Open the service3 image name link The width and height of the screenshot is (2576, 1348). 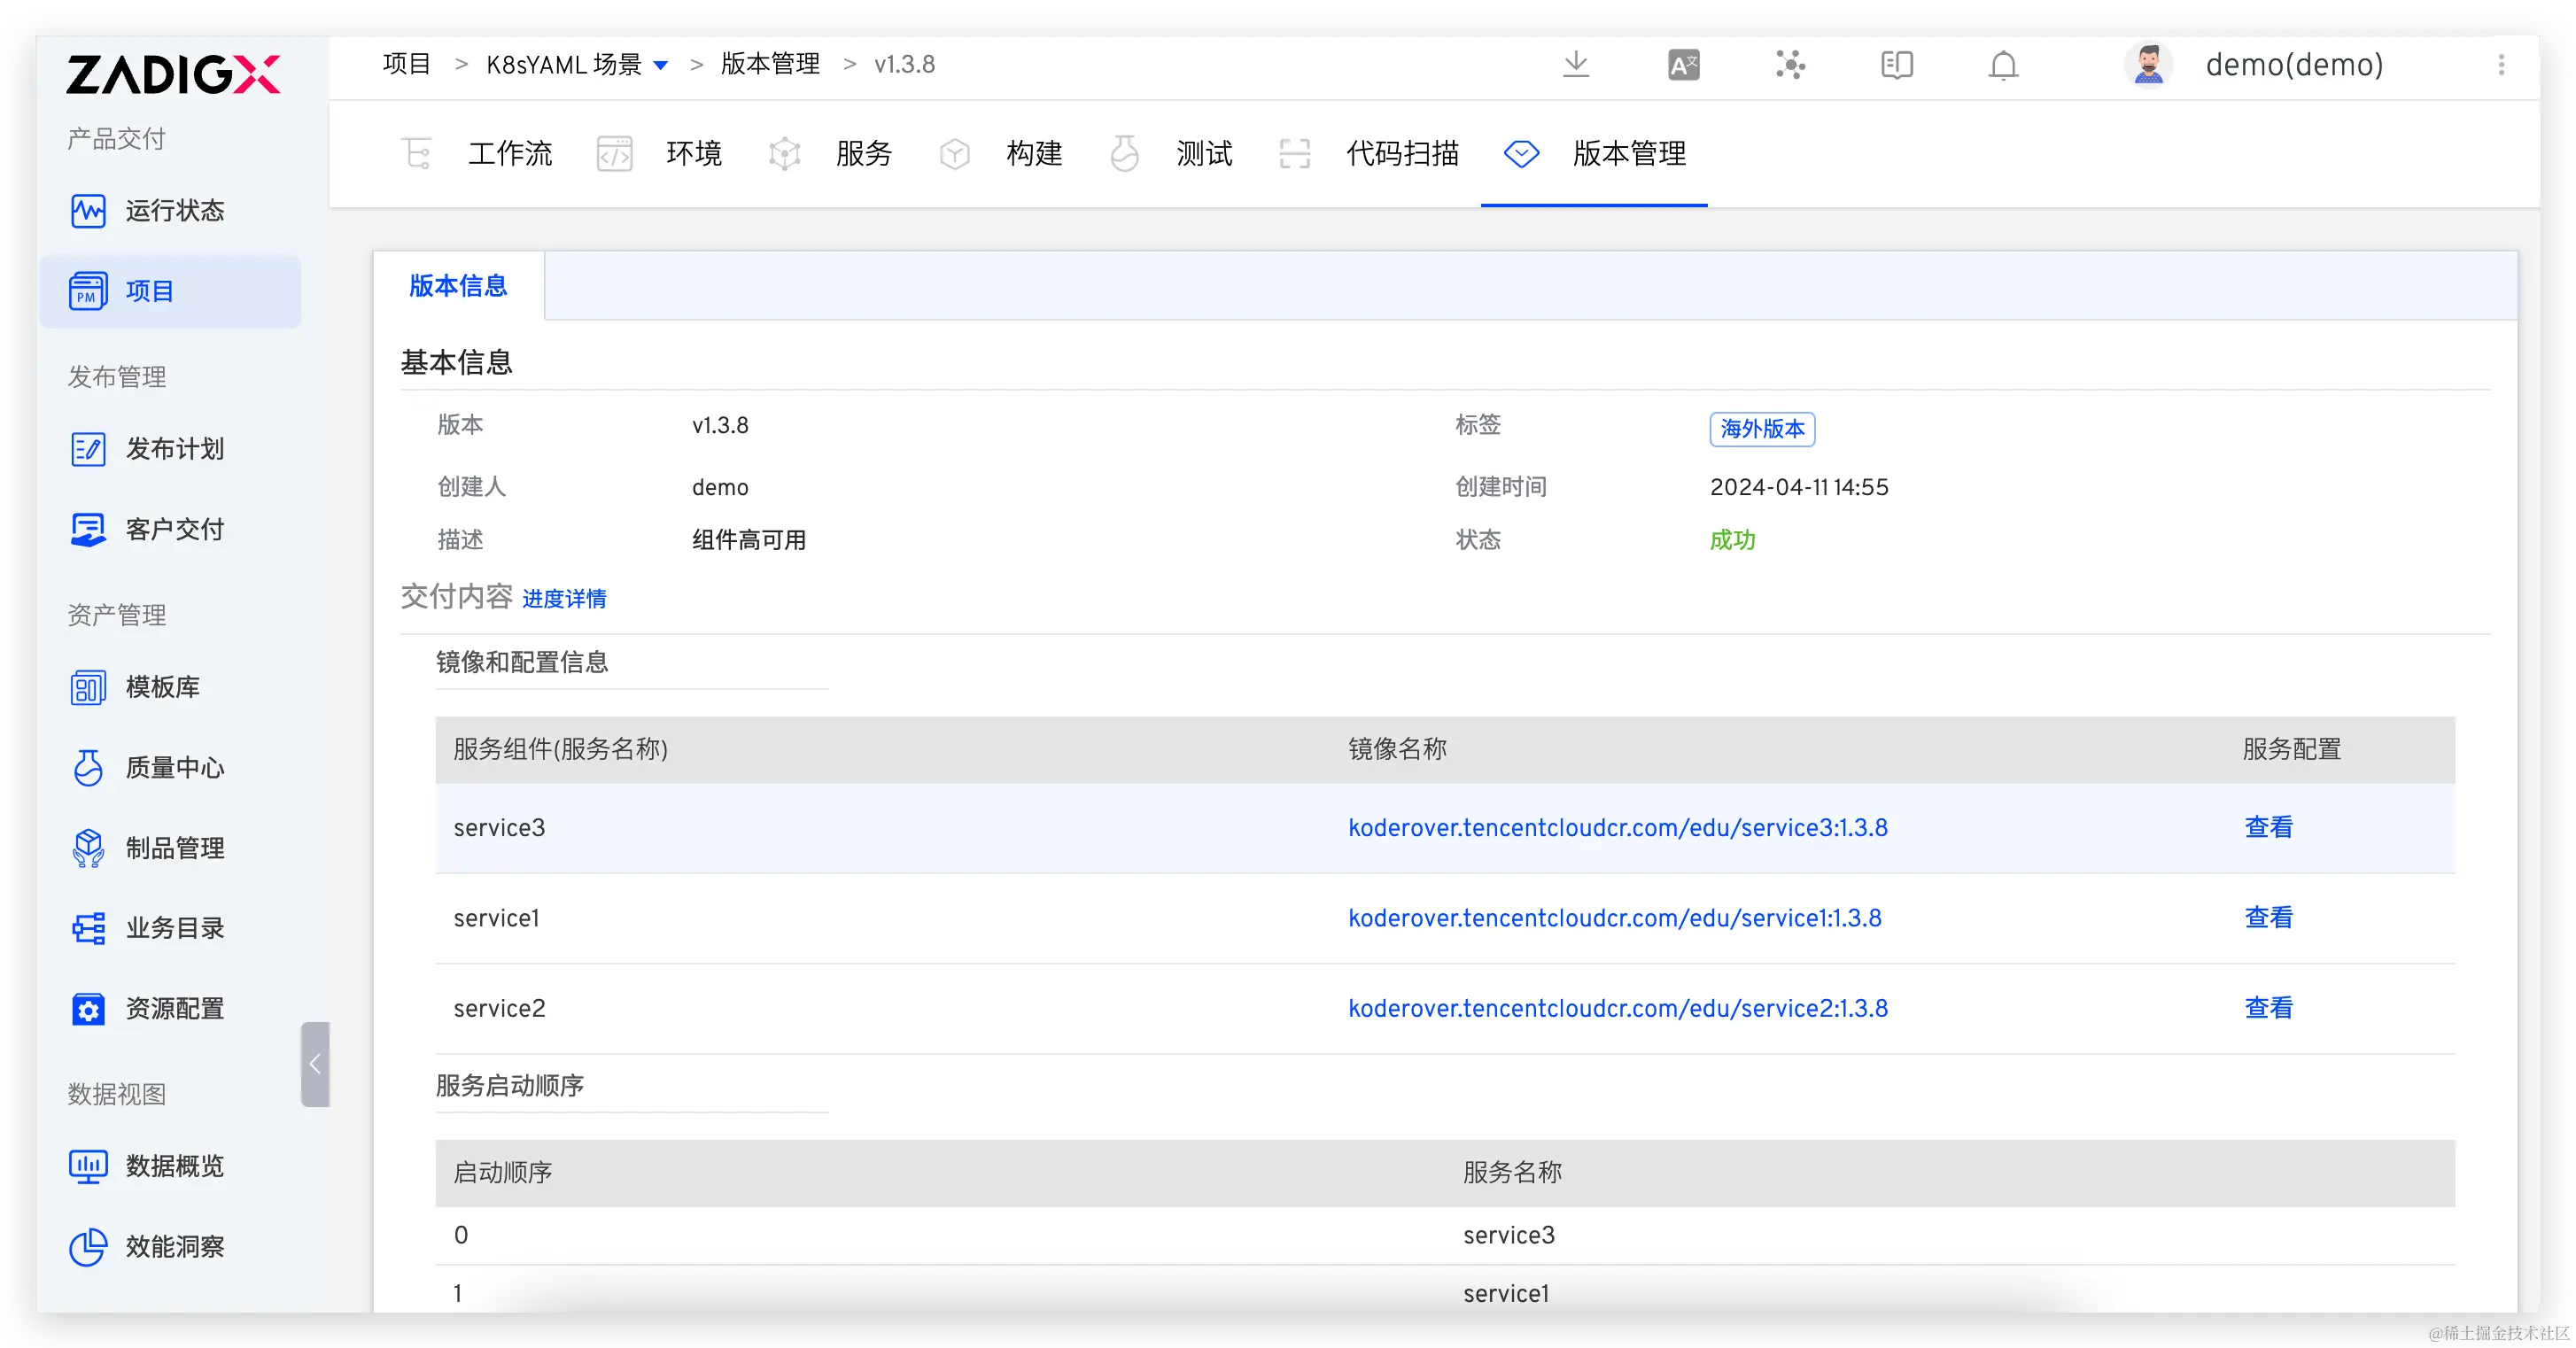[1617, 828]
